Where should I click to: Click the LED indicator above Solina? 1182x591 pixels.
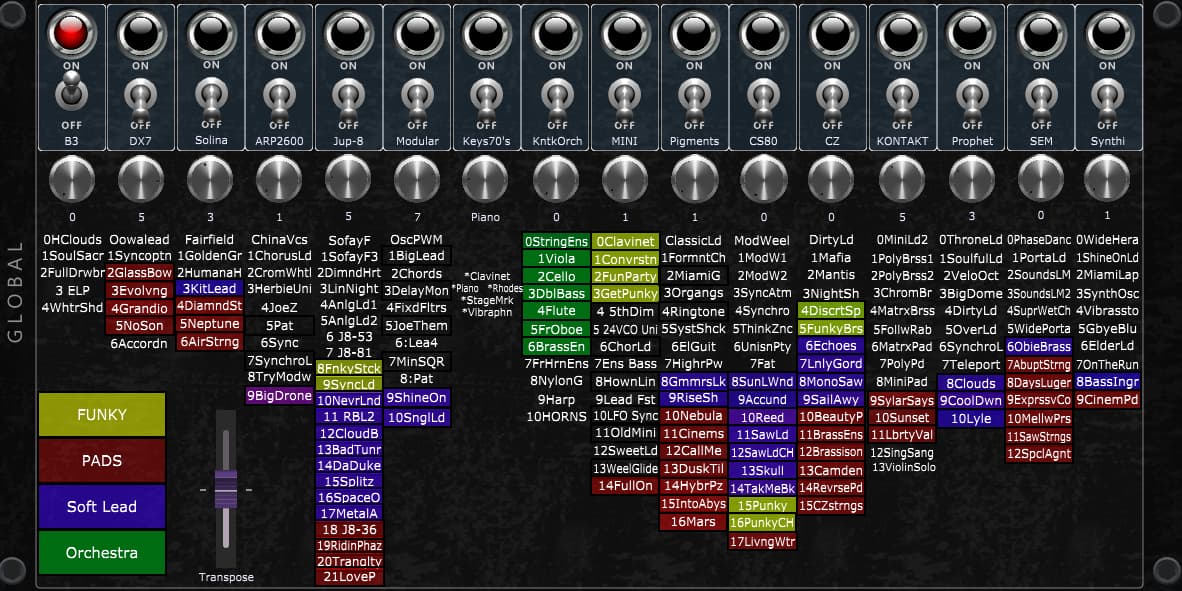coord(210,32)
